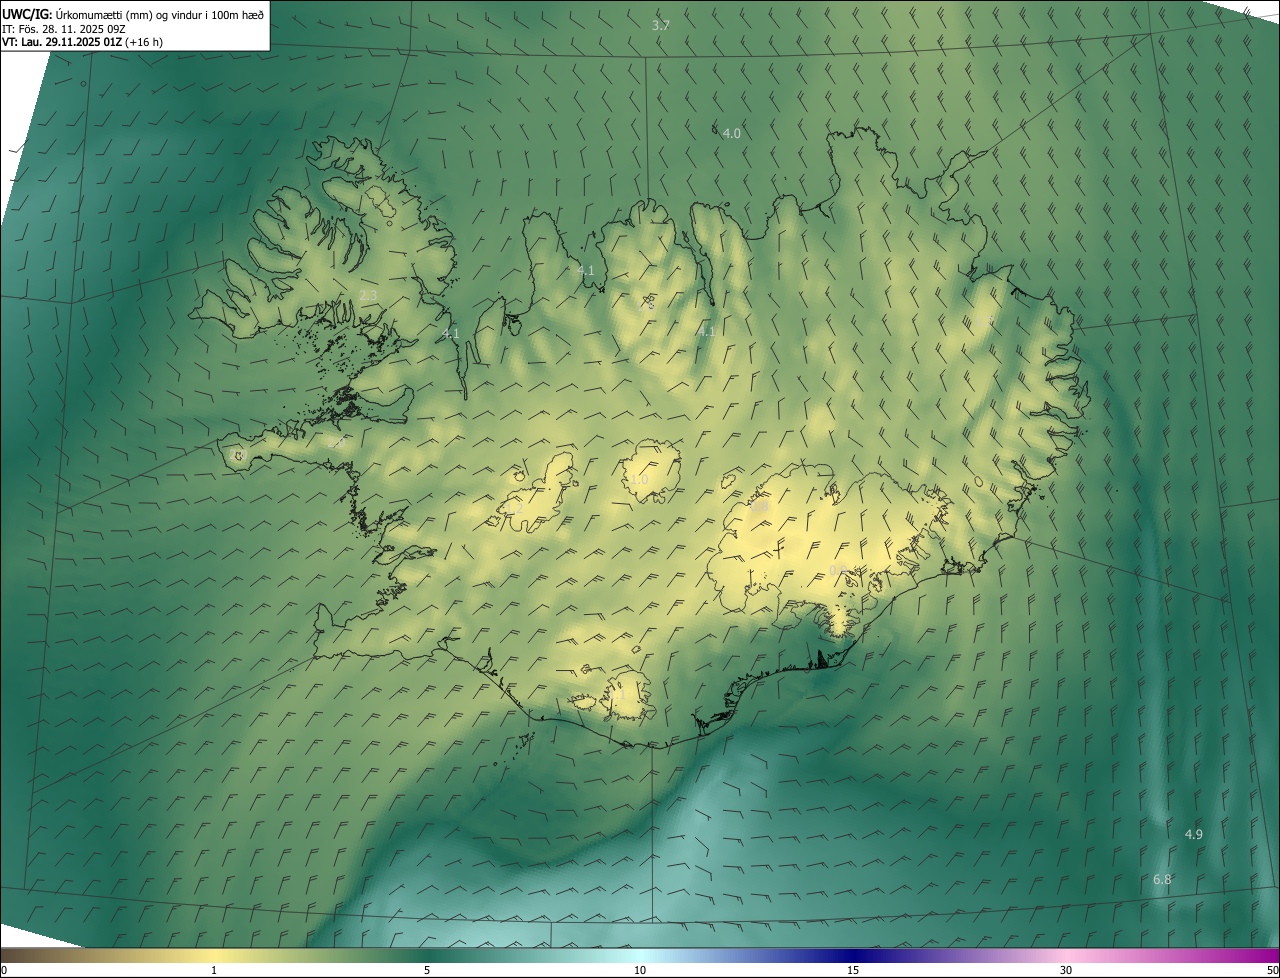Click the 30 tick on the color scale
This screenshot has height=978, width=1280.
pos(1066,970)
